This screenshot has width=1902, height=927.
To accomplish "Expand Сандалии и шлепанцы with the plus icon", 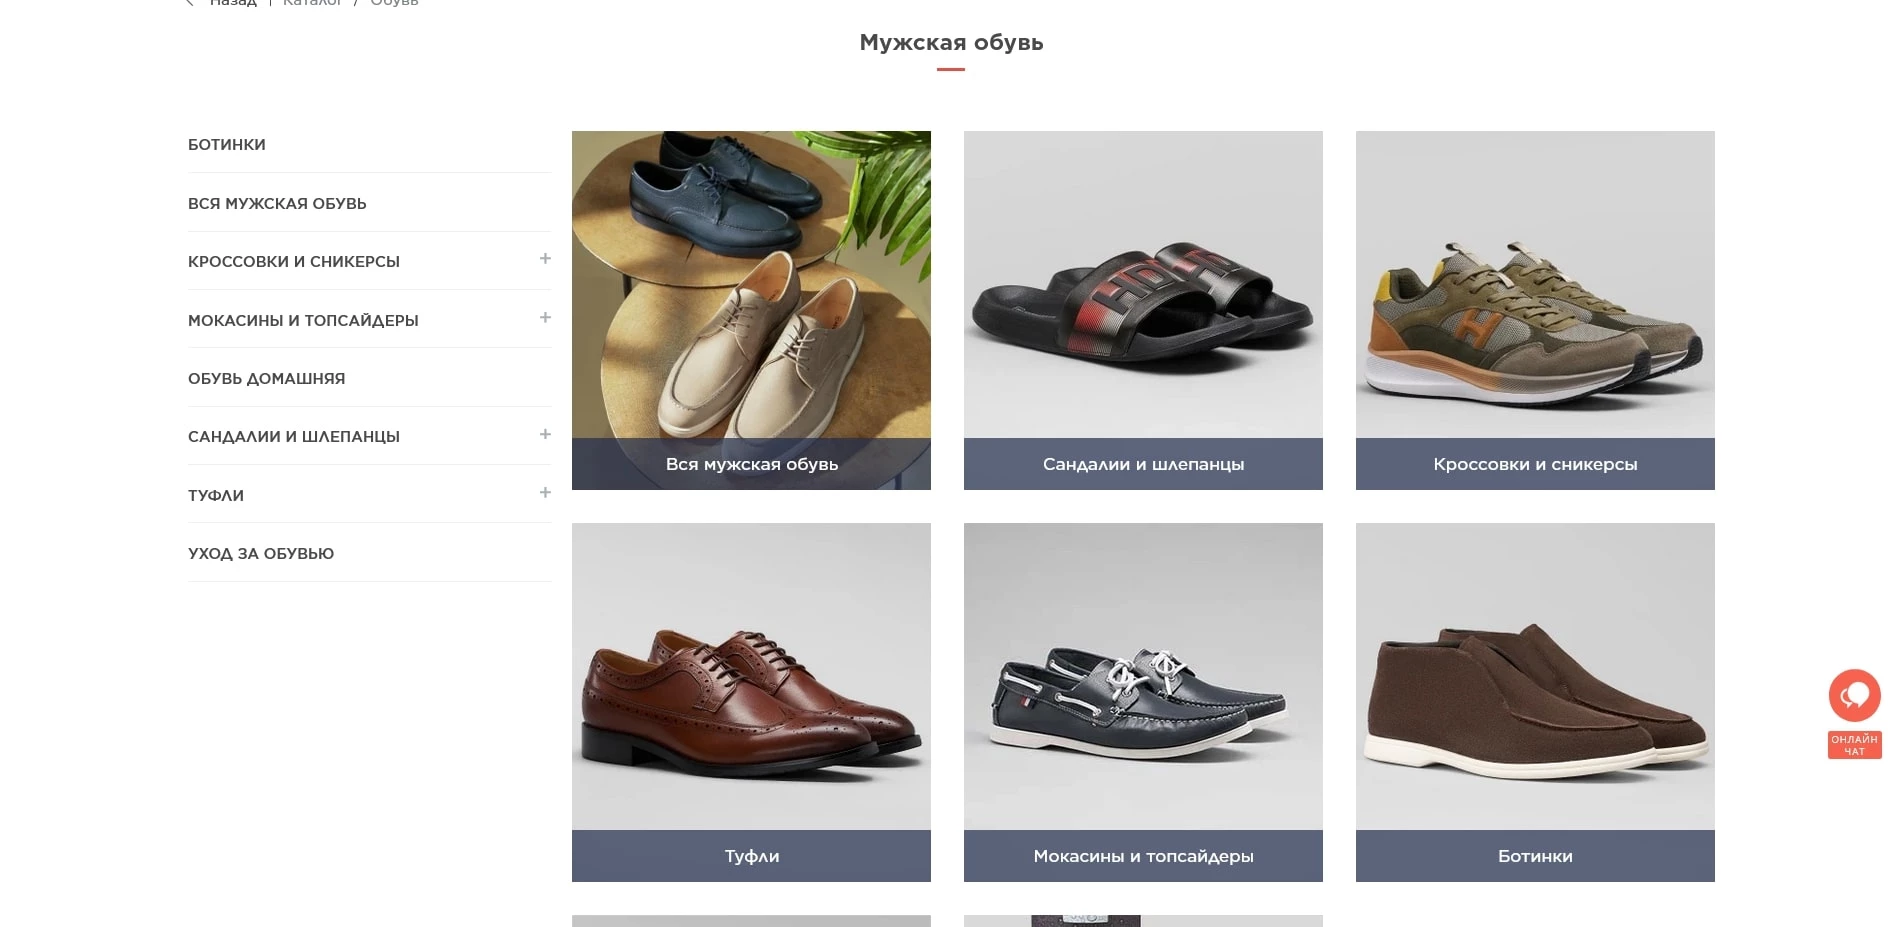I will pyautogui.click(x=545, y=434).
